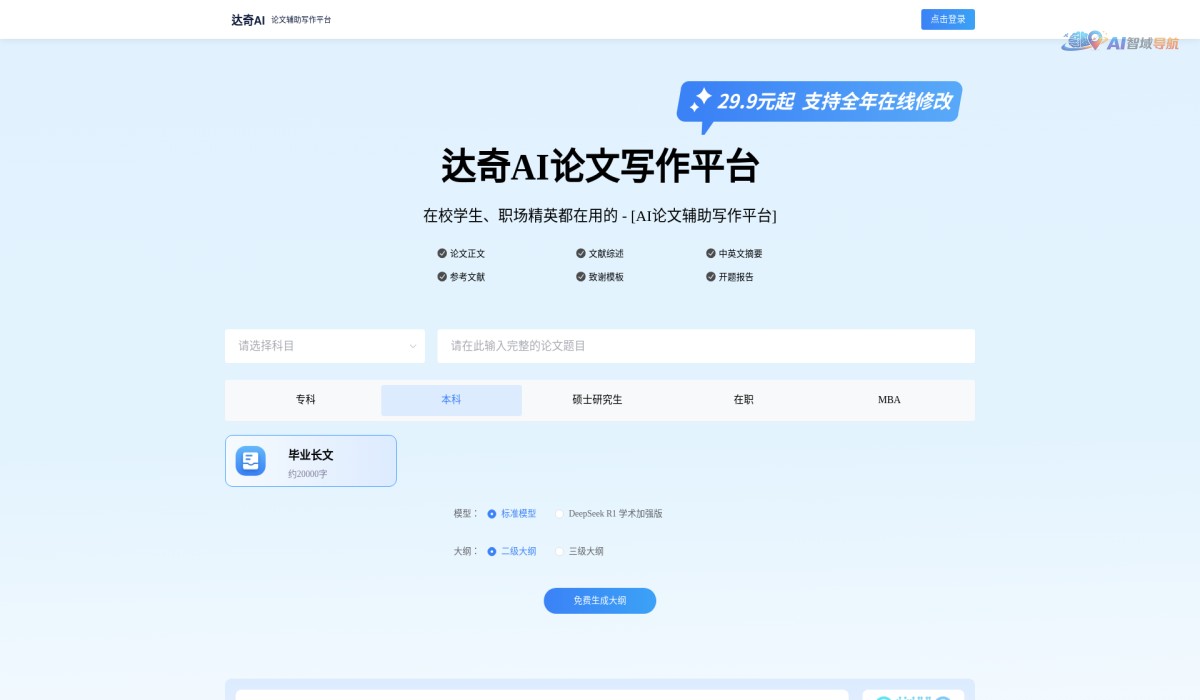Click the checkmark icon beside 论文正文

[x=441, y=253]
